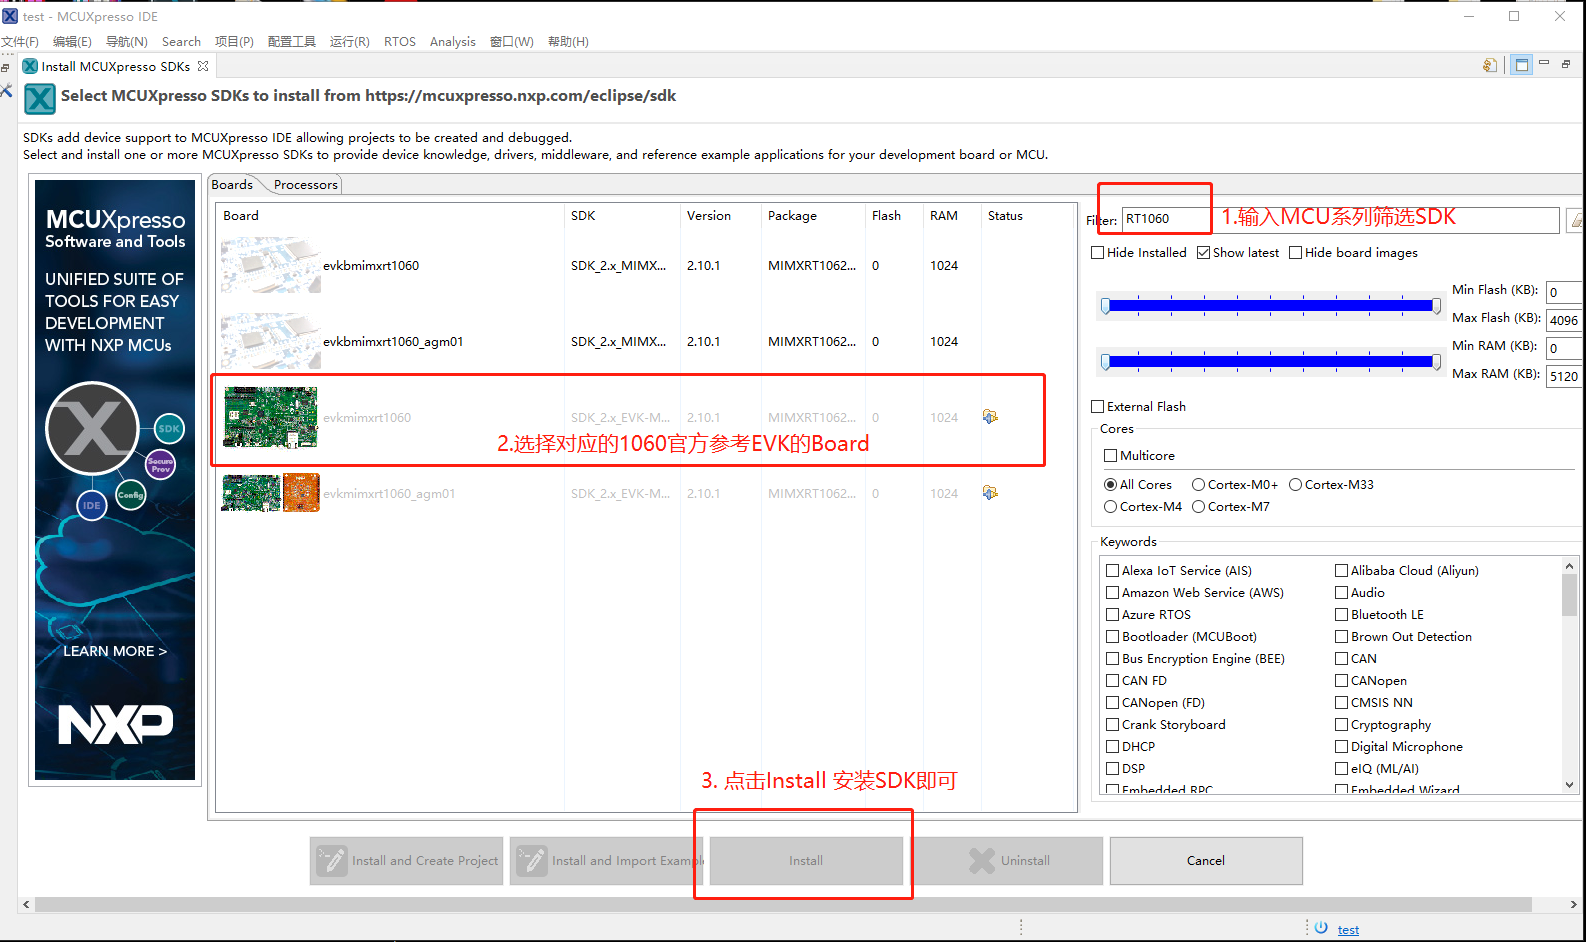
Task: Open the test link in the status bar
Action: pos(1348,930)
